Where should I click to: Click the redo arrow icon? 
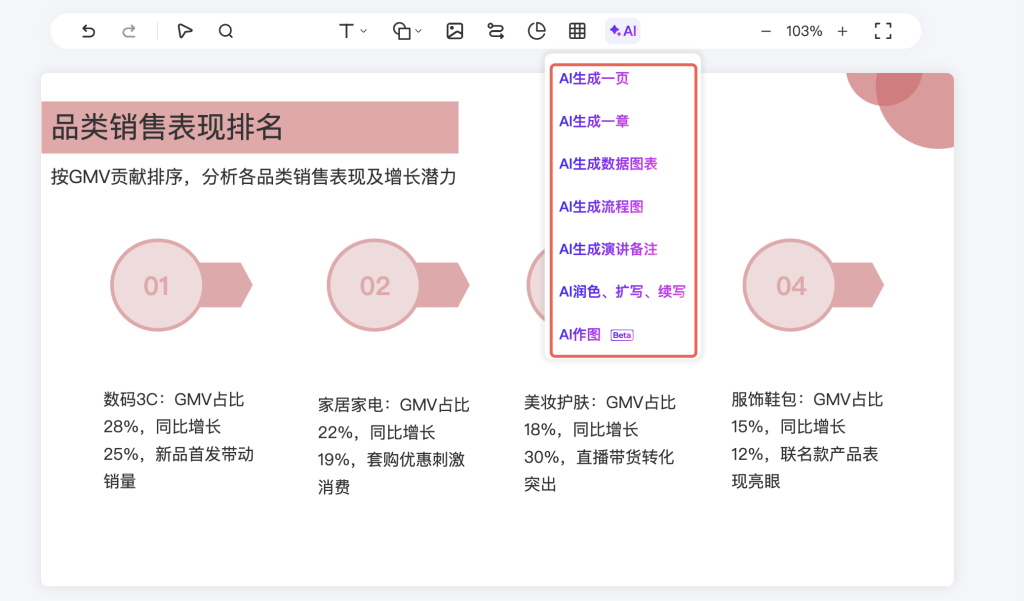tap(129, 31)
